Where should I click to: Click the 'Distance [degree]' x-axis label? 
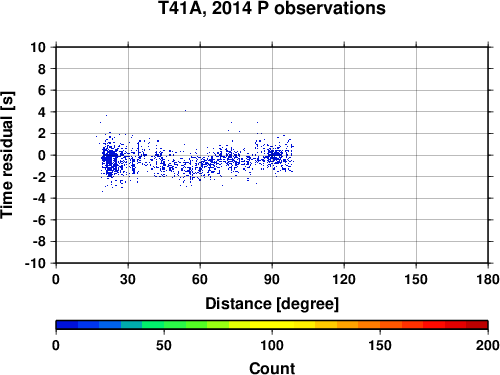coord(272,304)
